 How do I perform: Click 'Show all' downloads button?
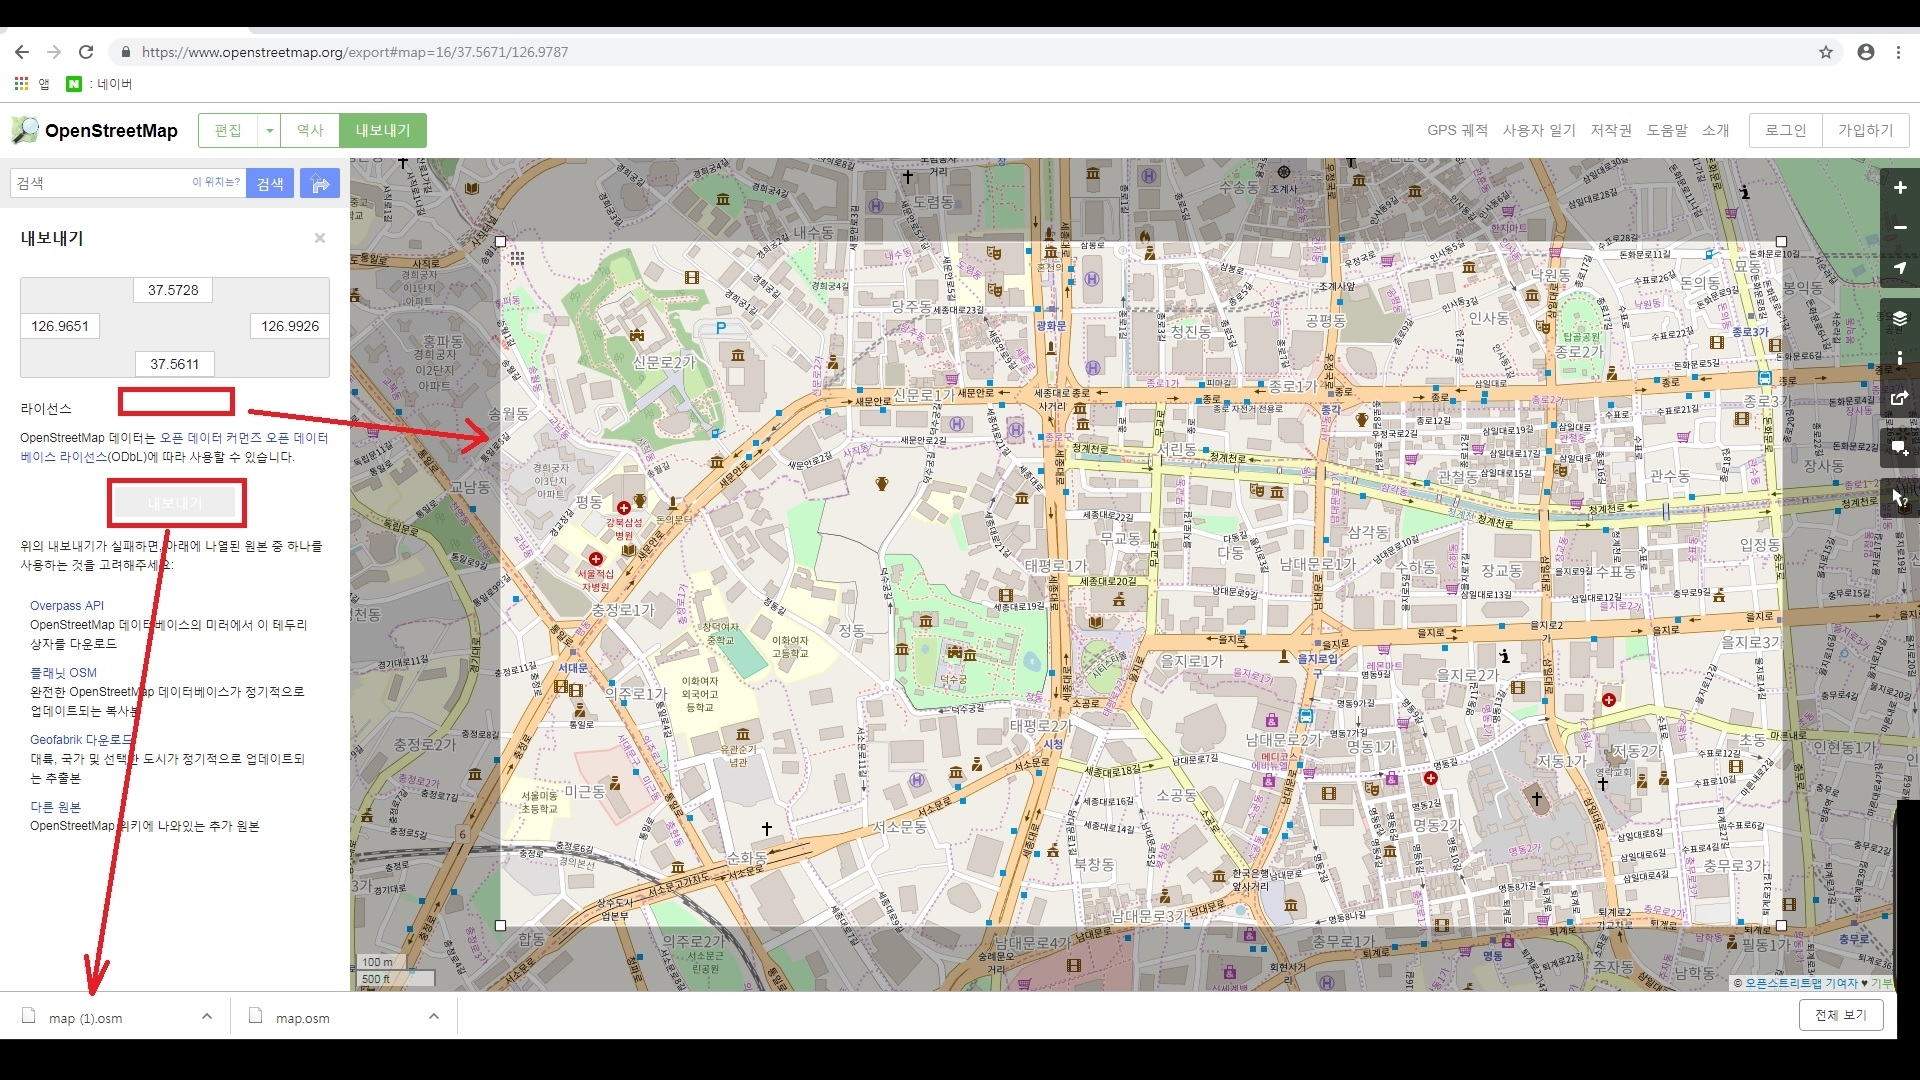1841,1015
